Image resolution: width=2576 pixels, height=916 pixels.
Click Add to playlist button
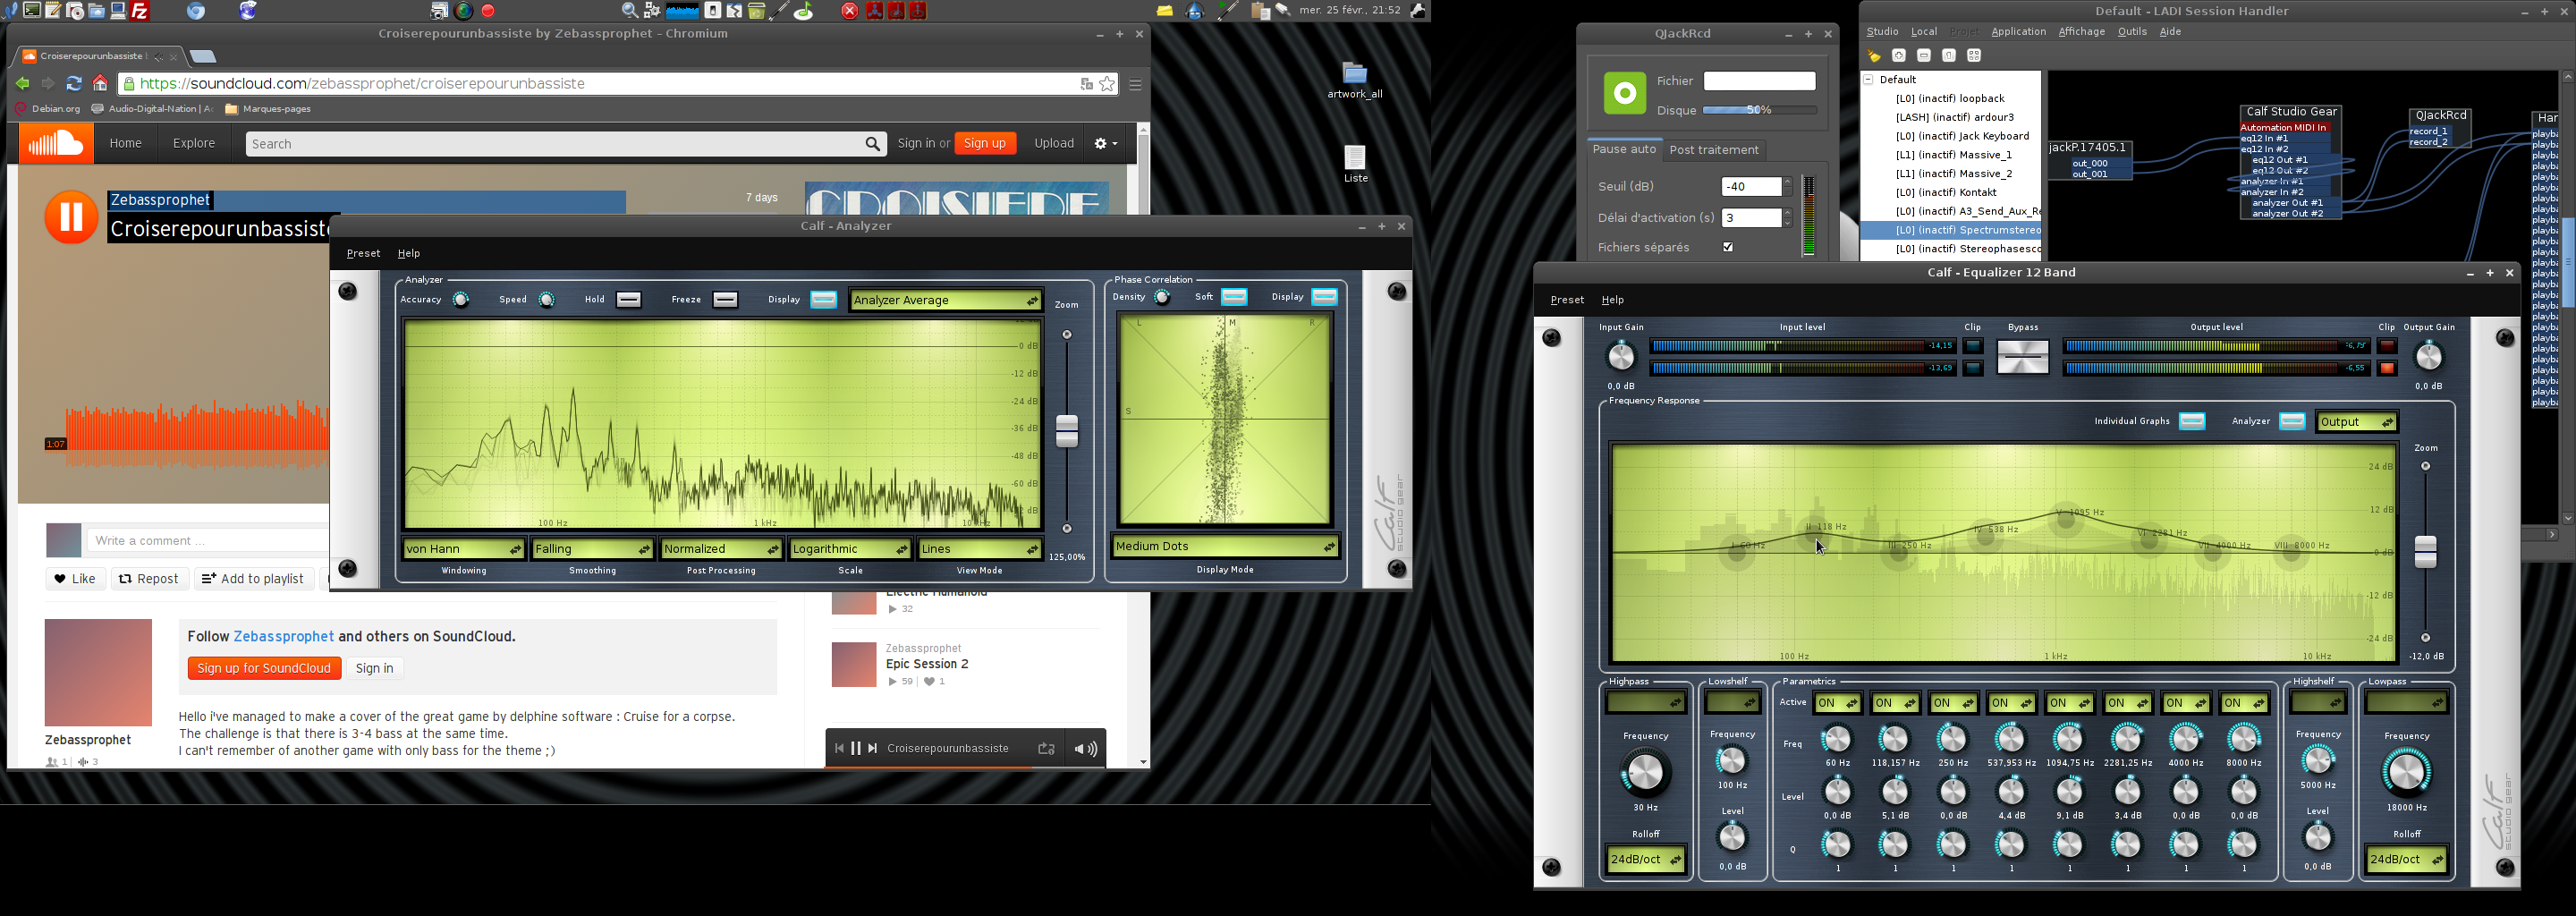[253, 579]
